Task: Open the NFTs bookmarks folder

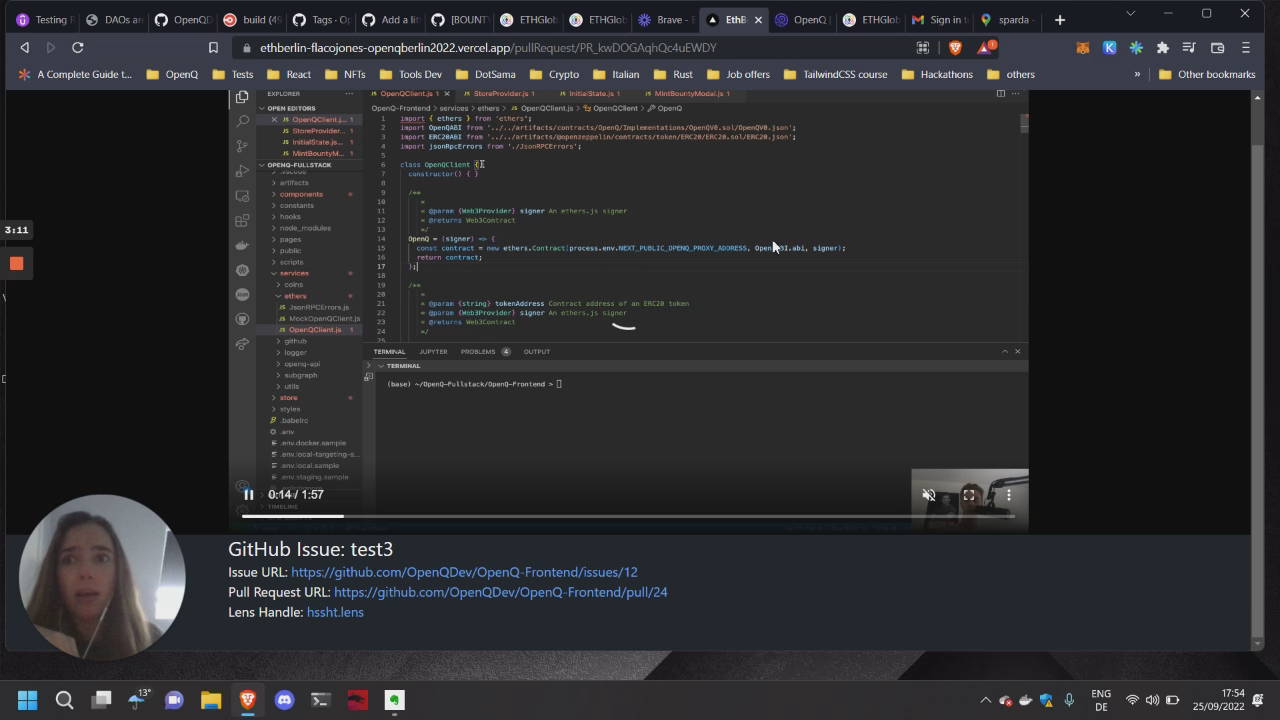Action: click(344, 74)
